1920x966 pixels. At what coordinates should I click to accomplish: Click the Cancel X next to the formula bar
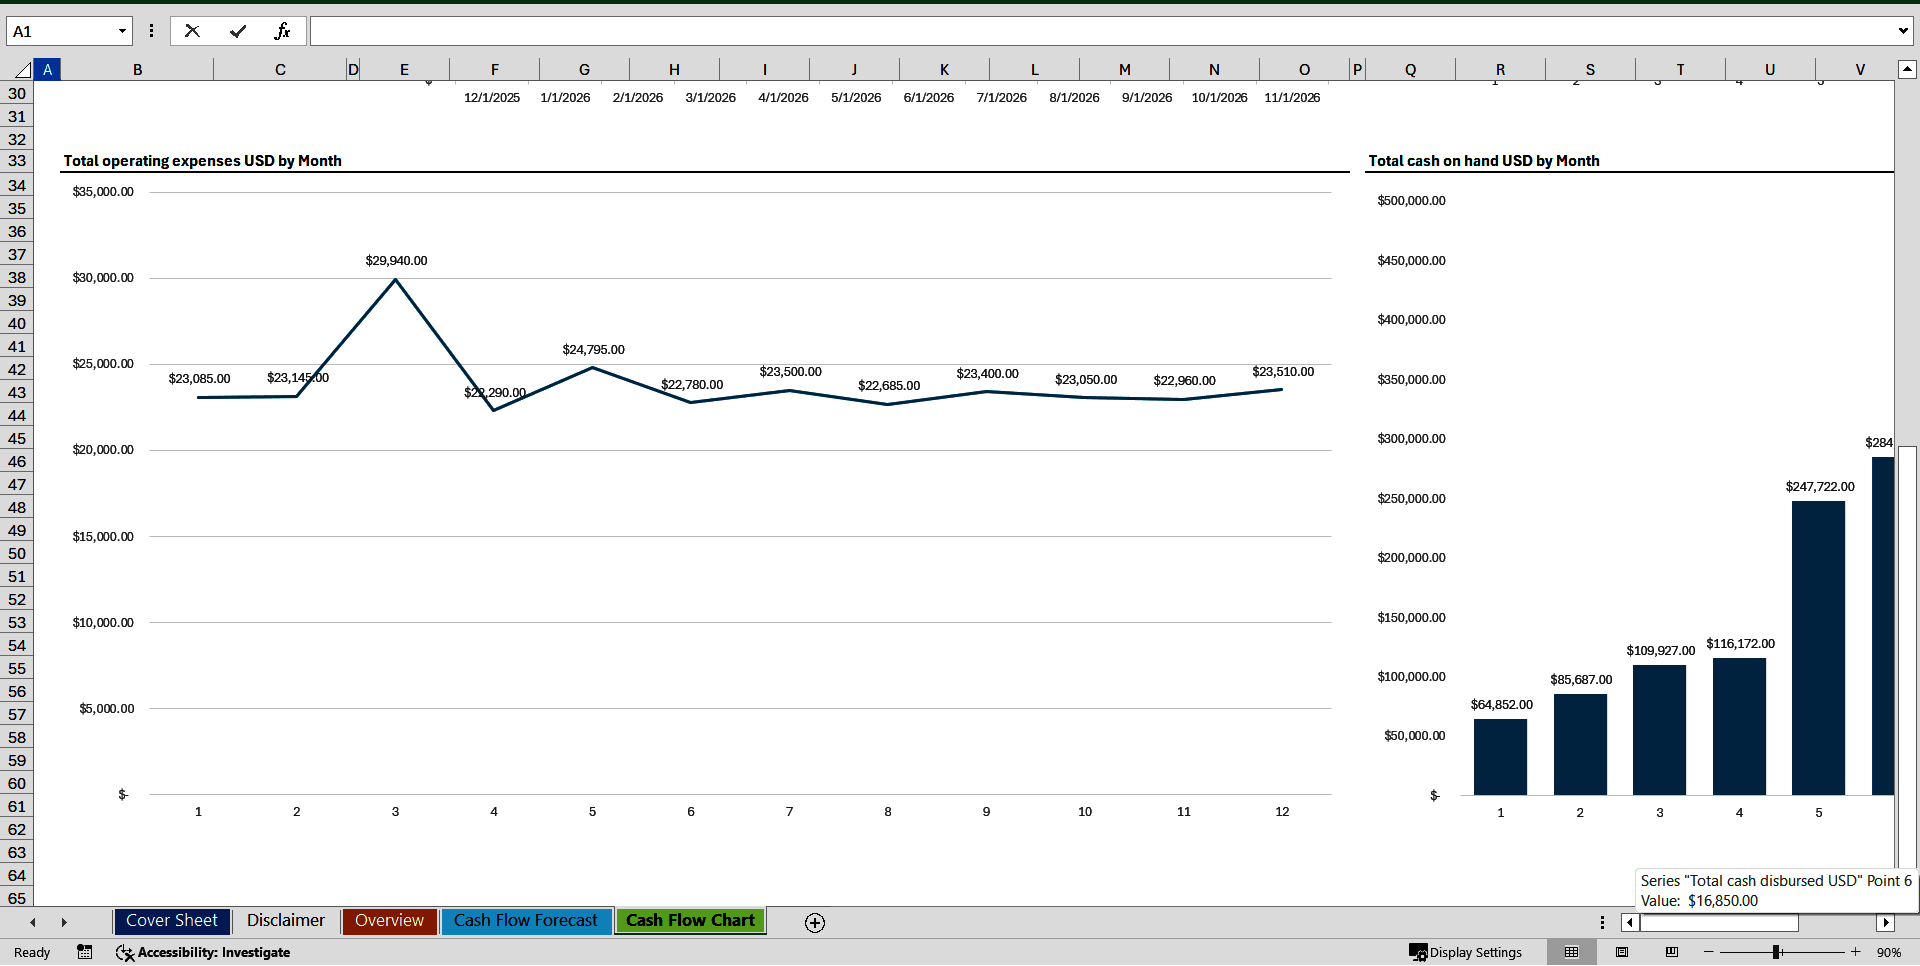pos(192,31)
